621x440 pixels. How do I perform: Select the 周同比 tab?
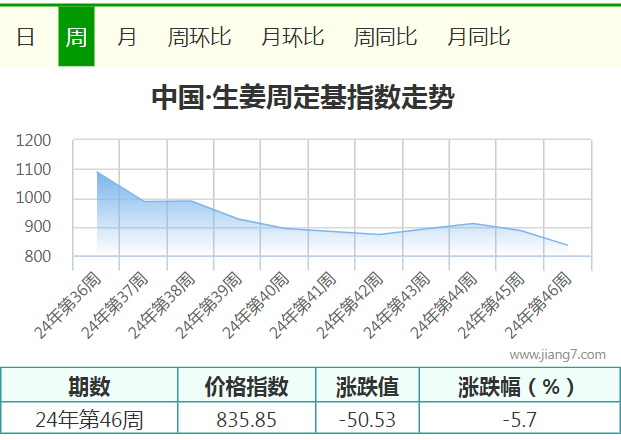(x=385, y=37)
